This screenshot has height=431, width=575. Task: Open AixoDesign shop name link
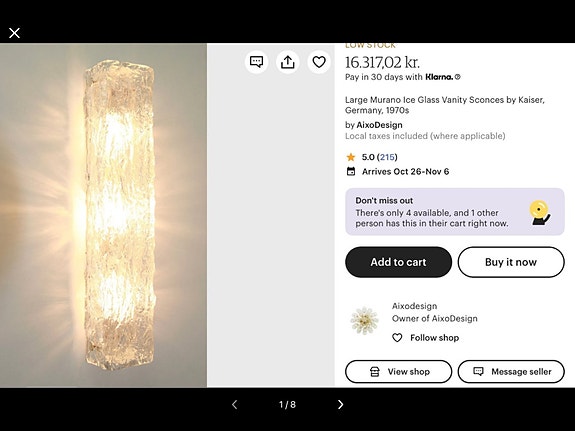pyautogui.click(x=379, y=125)
